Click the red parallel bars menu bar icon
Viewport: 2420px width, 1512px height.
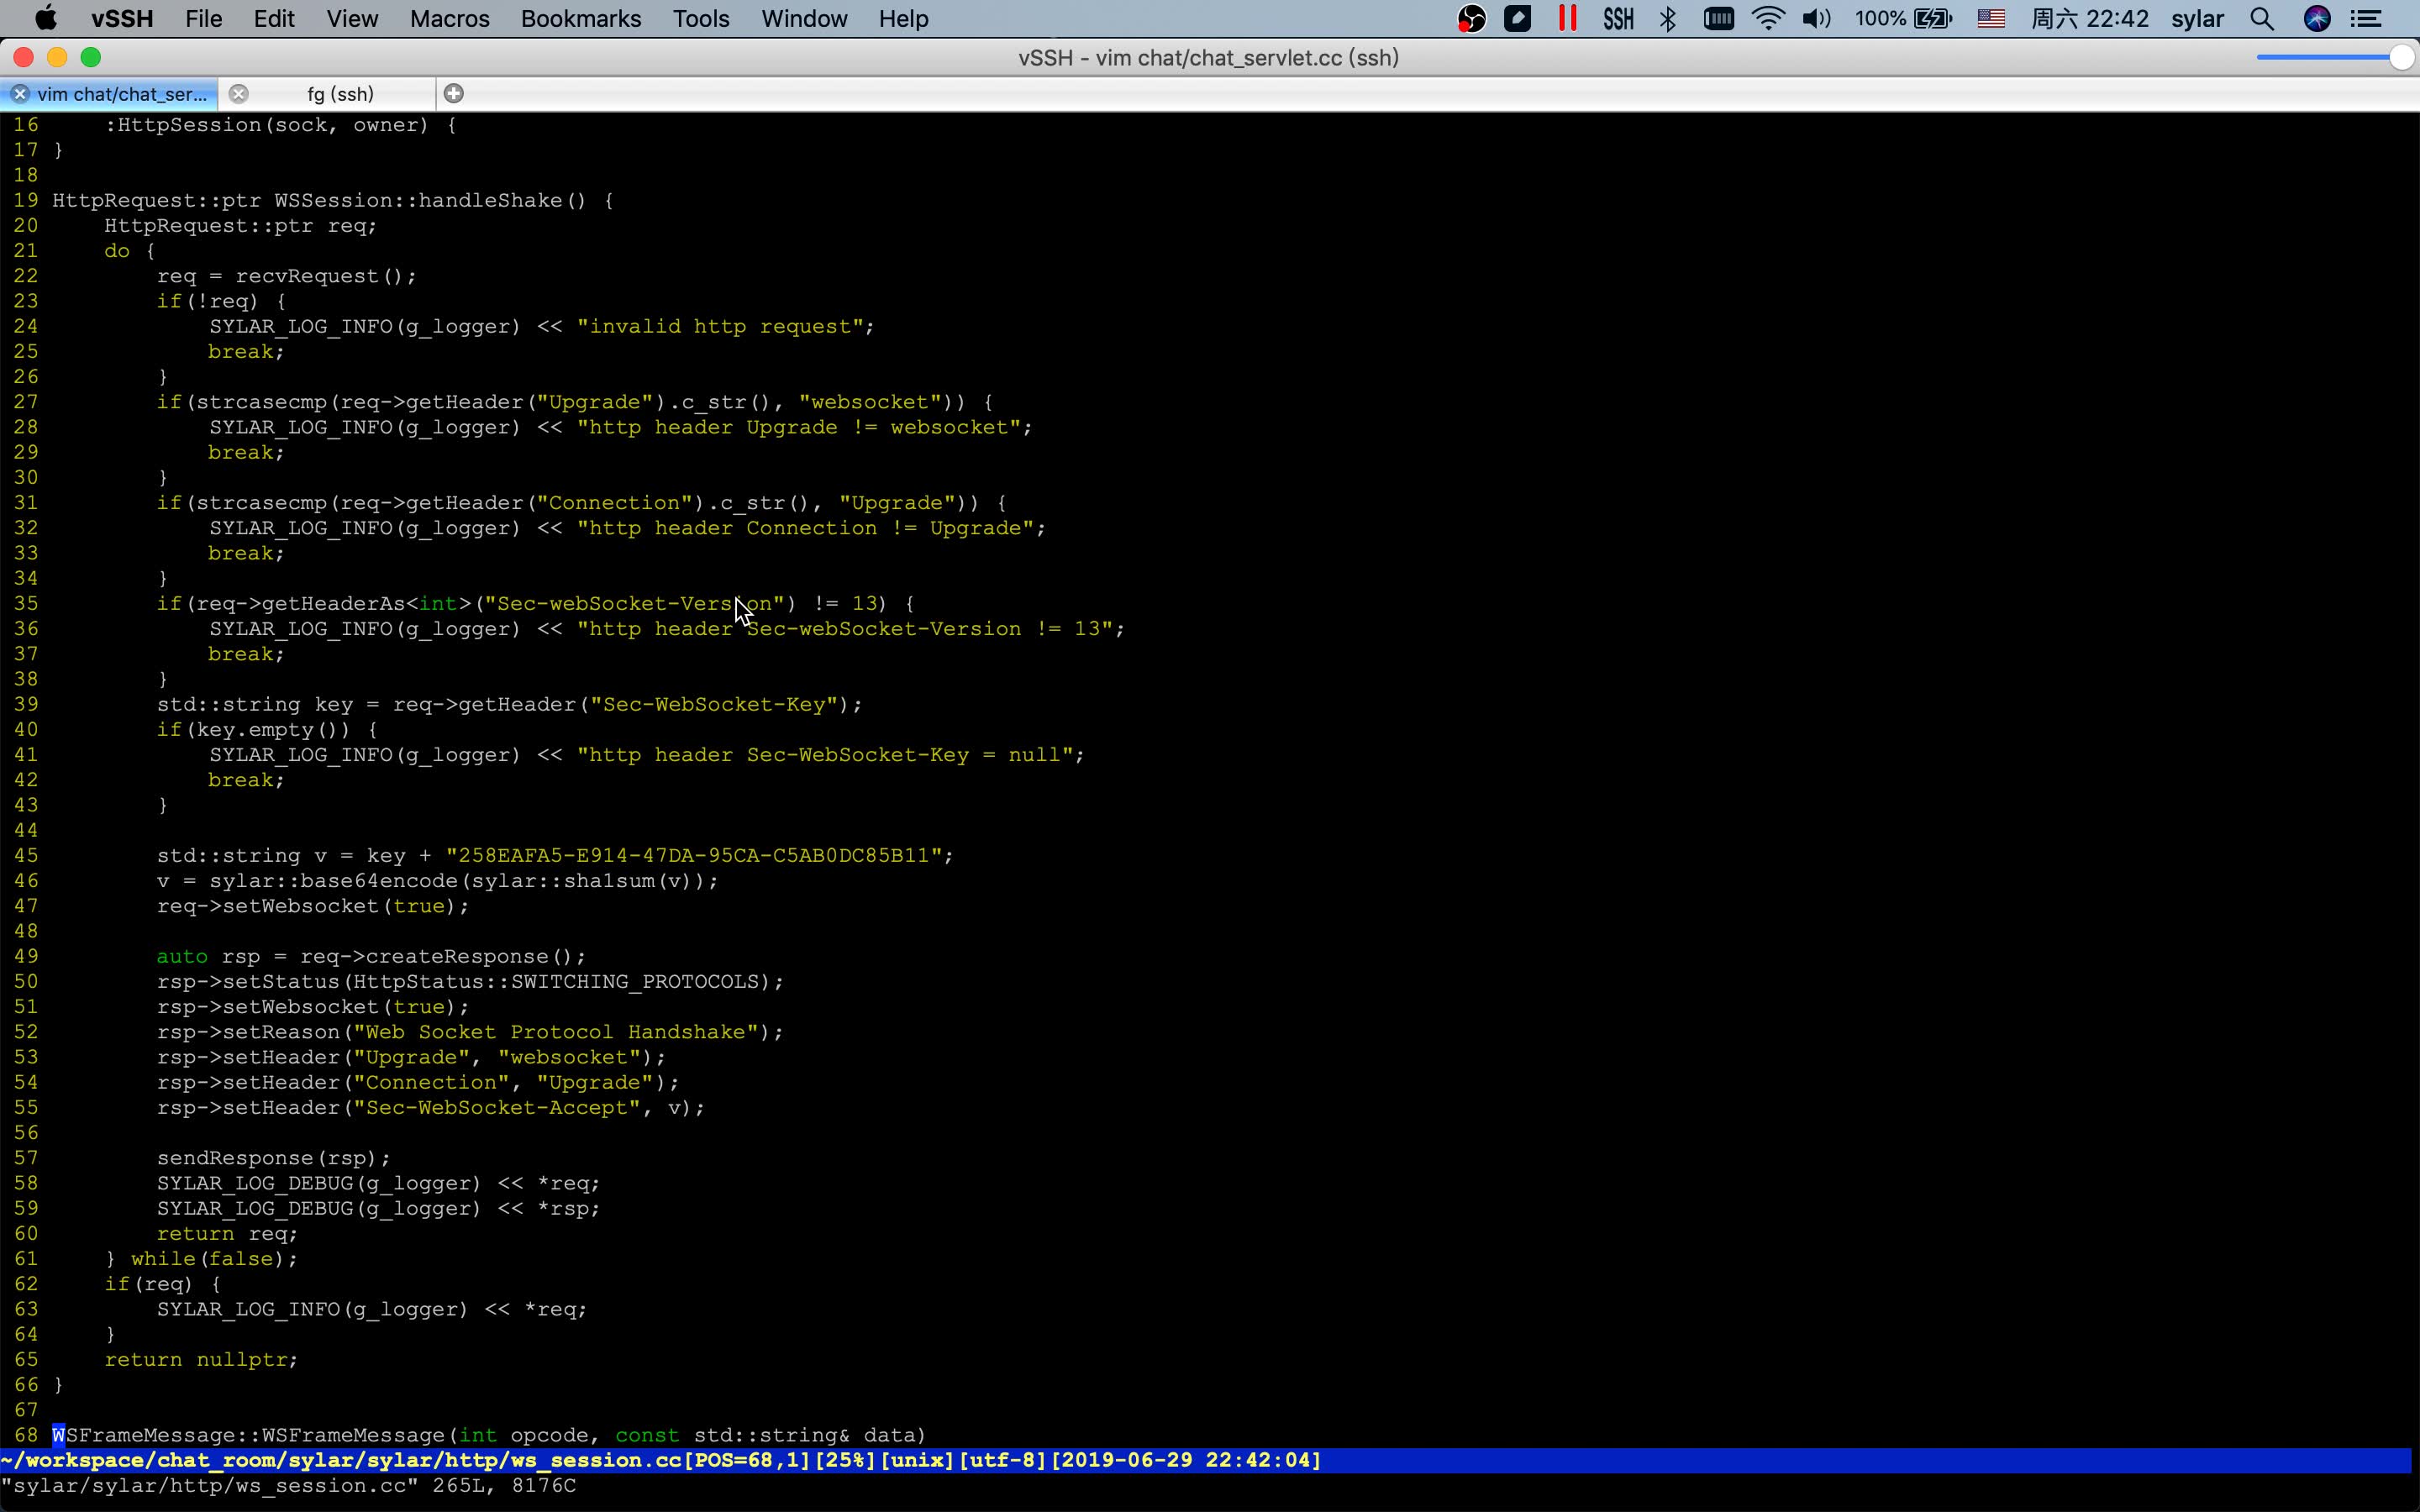point(1567,18)
